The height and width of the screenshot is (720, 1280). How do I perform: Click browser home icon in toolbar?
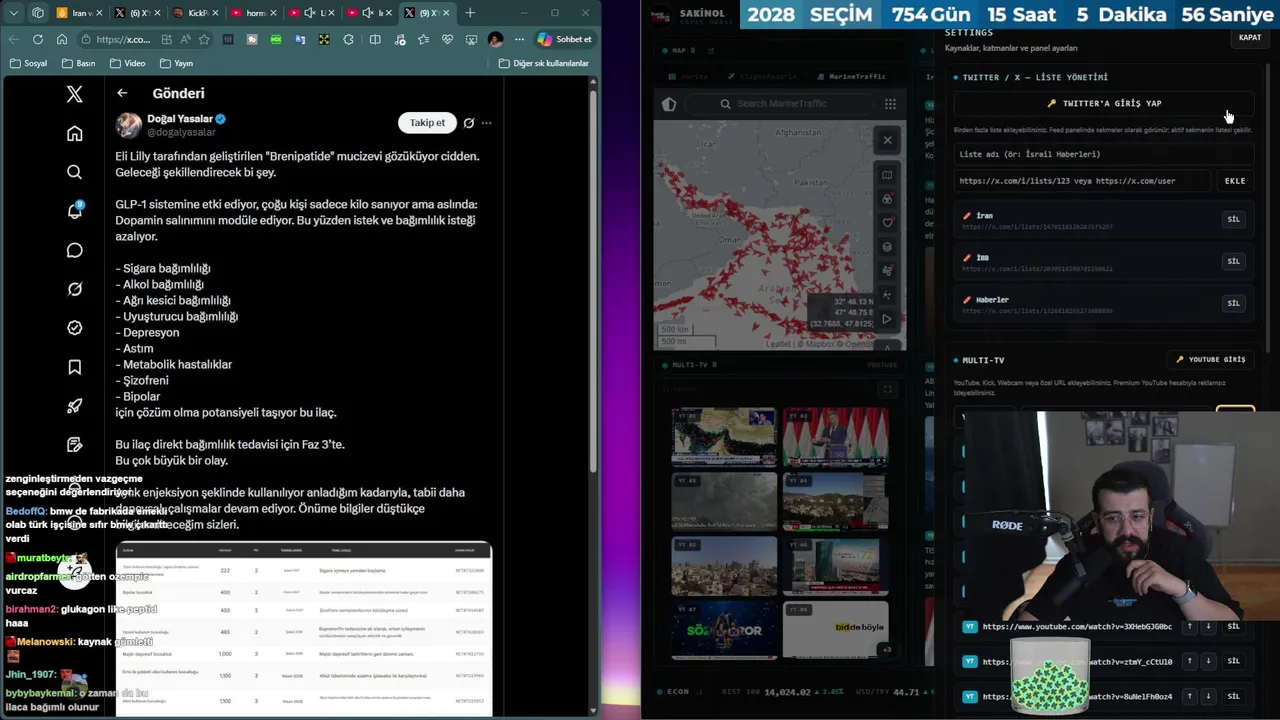click(x=62, y=39)
